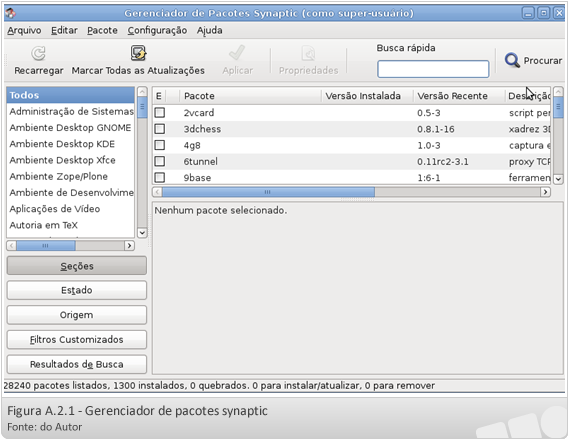Viewport: 569px width, 440px height.
Task: Click the Estado filter button
Action: pyautogui.click(x=77, y=290)
